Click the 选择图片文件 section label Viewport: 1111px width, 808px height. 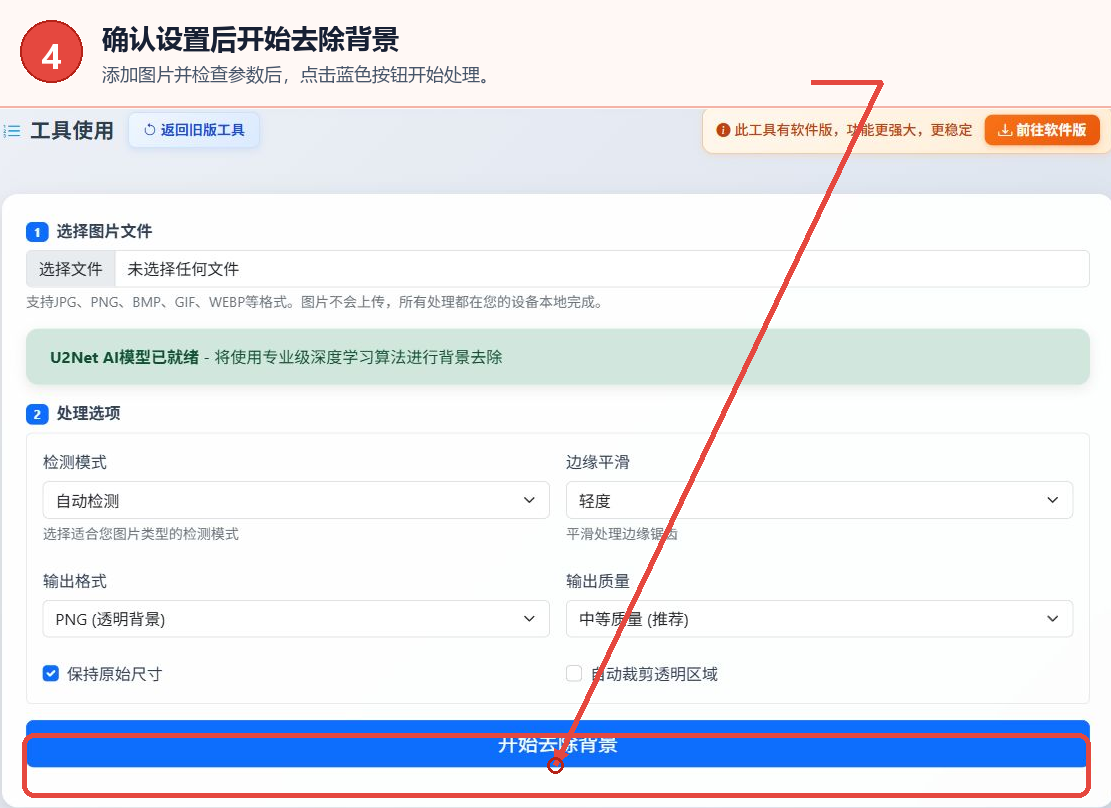(x=104, y=231)
